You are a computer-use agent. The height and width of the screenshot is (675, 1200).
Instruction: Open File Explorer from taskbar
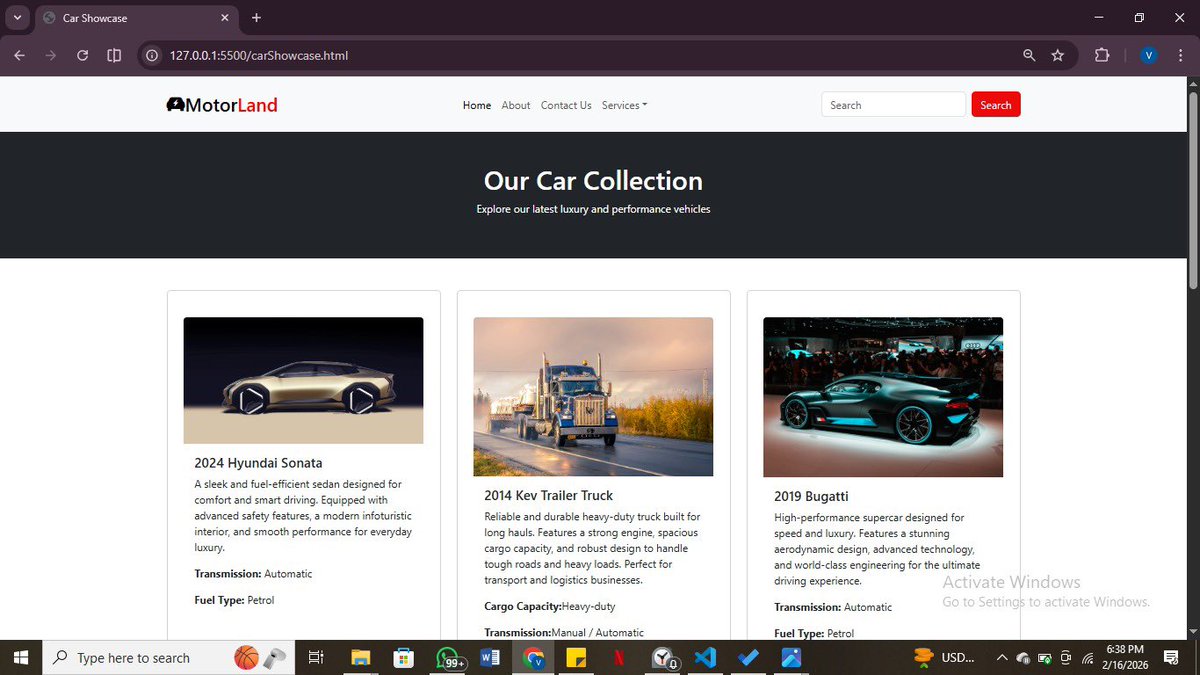click(x=362, y=658)
